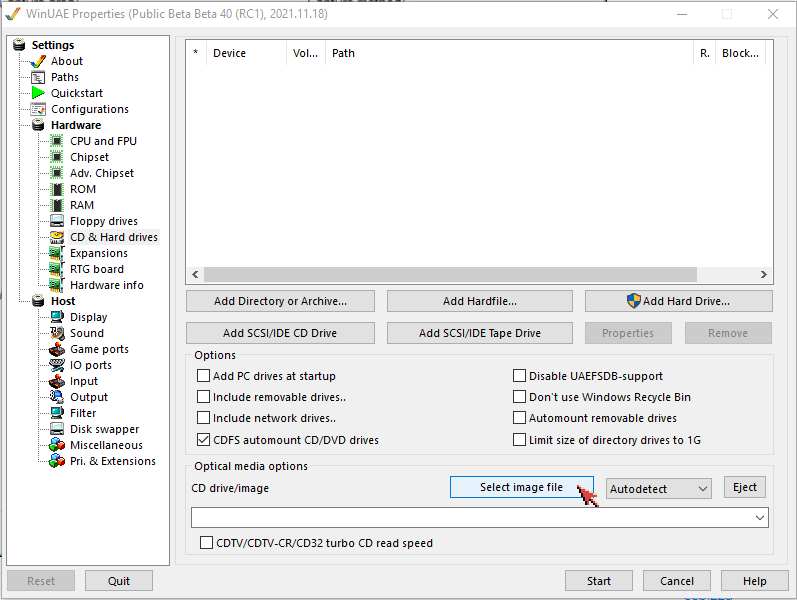
Task: Click the IO ports cable icon
Action: (57, 365)
